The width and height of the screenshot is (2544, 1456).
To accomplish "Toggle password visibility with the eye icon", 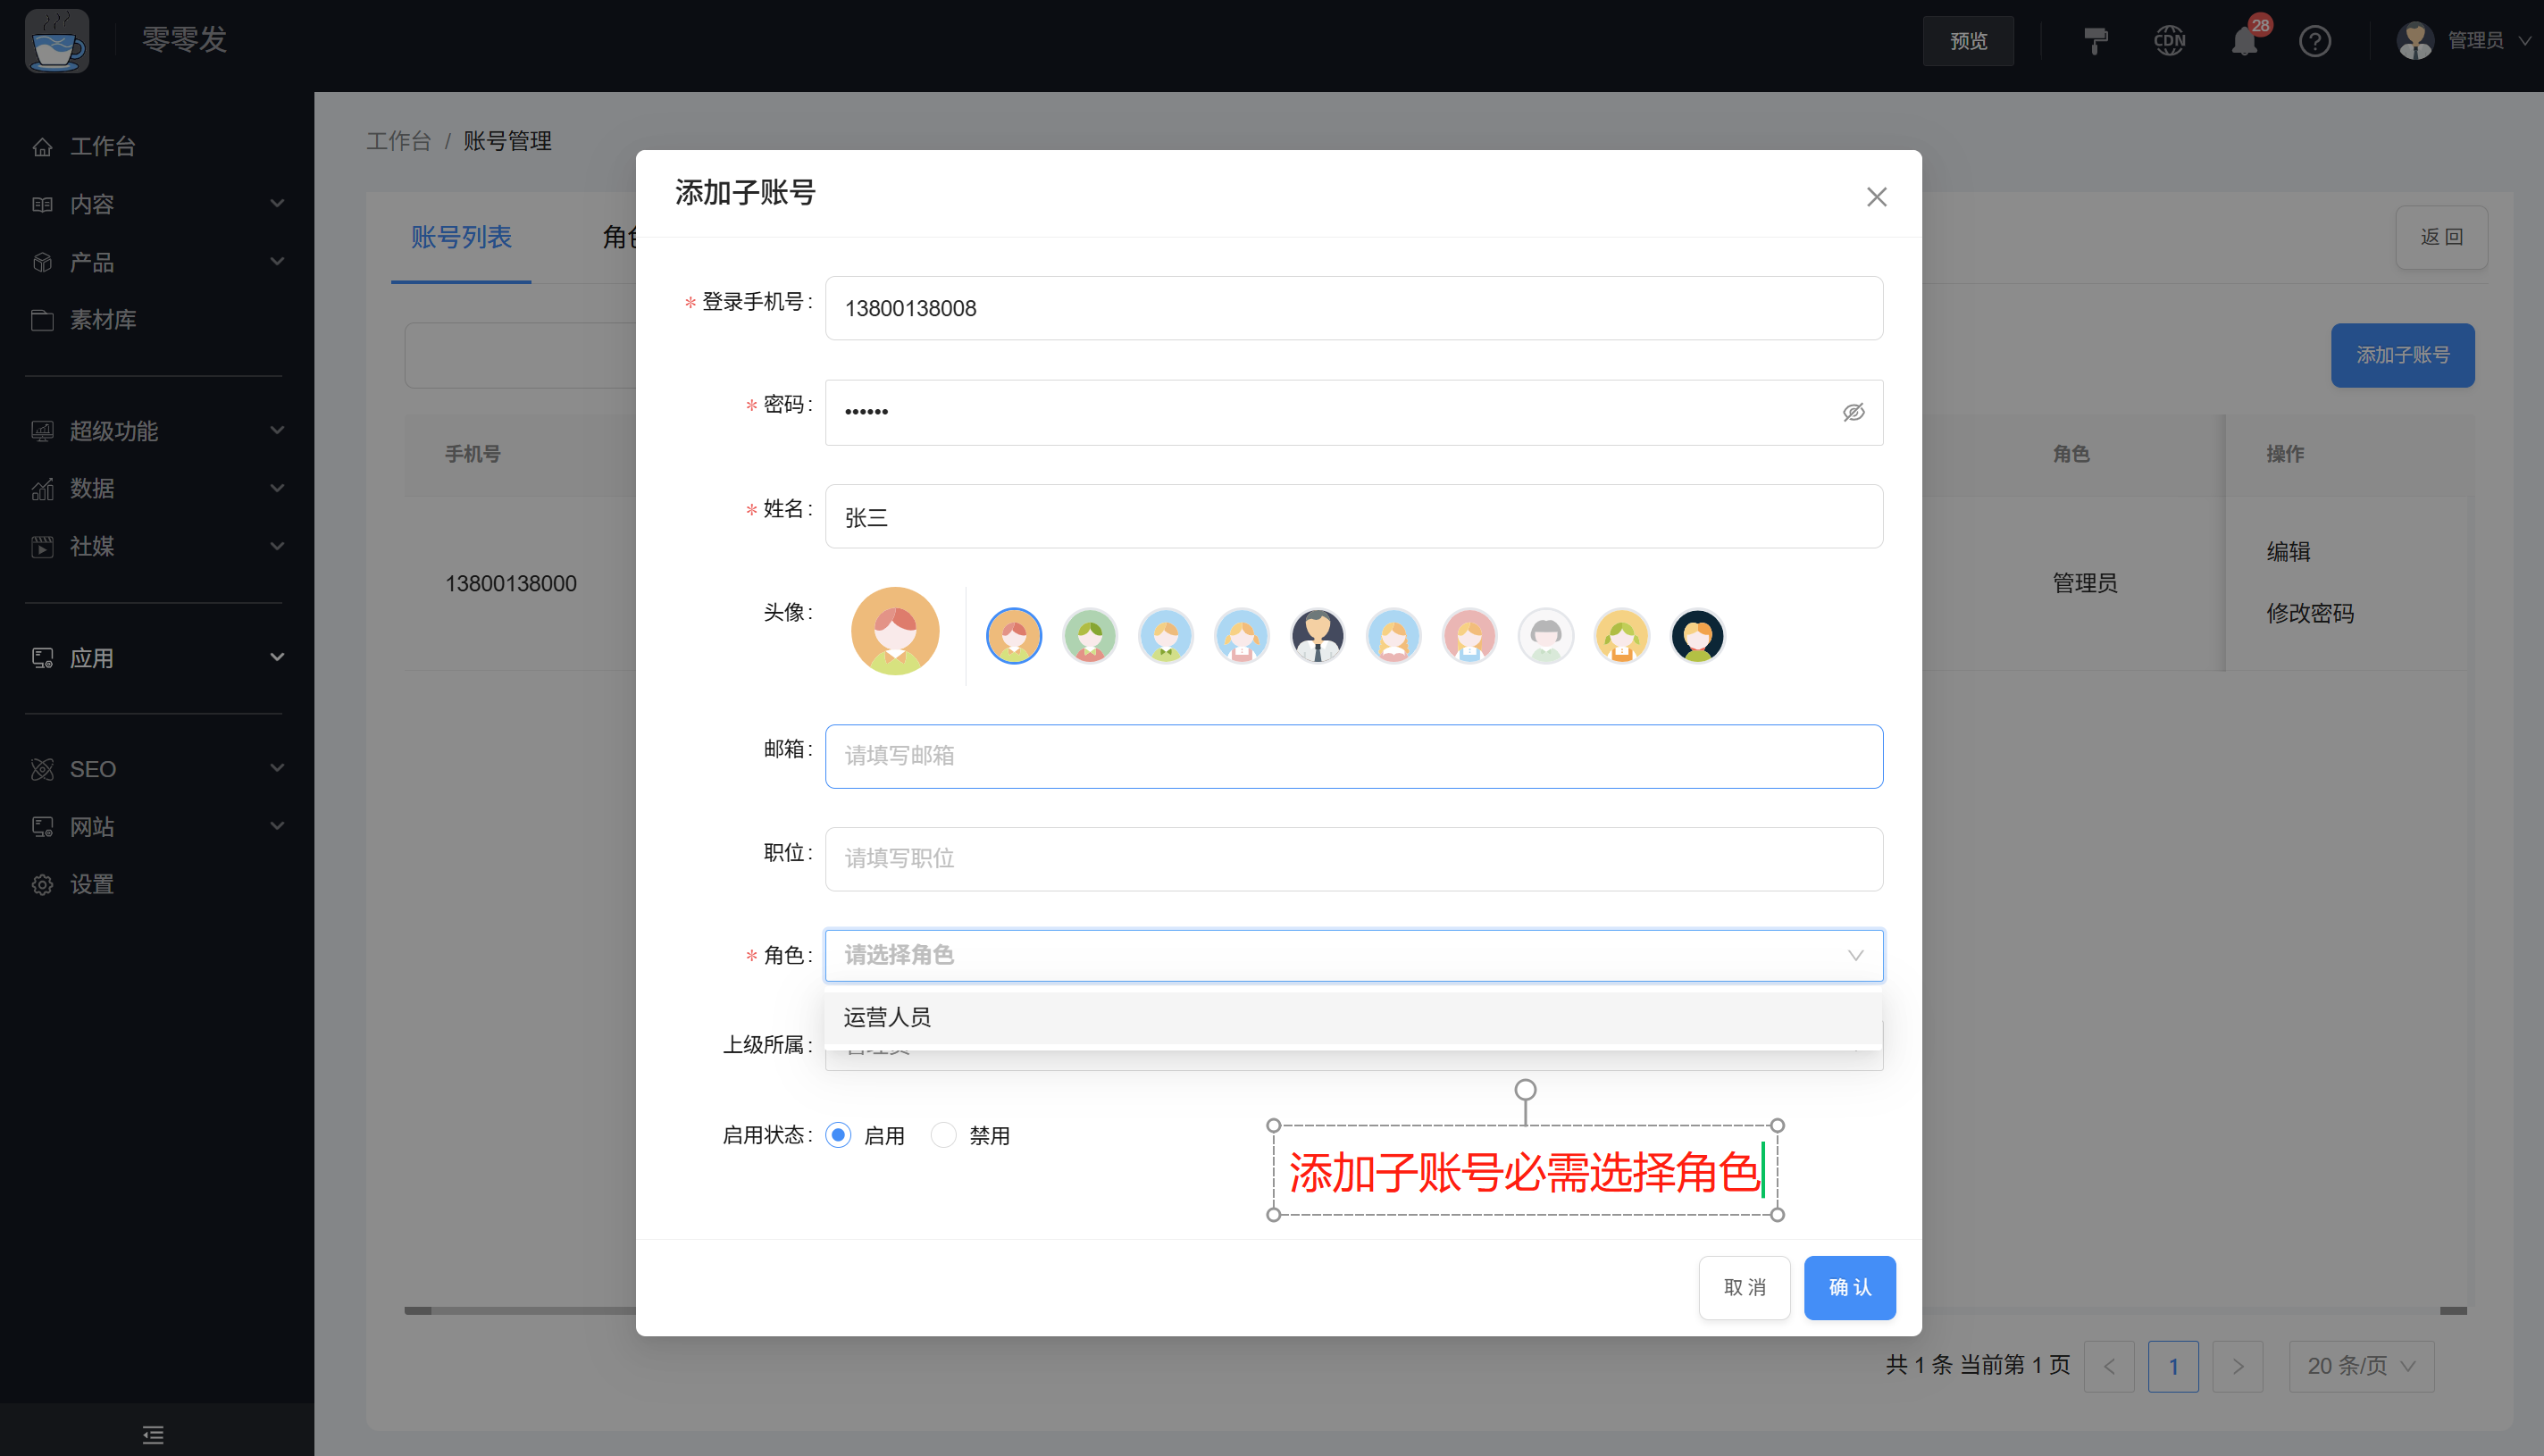I will [x=1853, y=412].
